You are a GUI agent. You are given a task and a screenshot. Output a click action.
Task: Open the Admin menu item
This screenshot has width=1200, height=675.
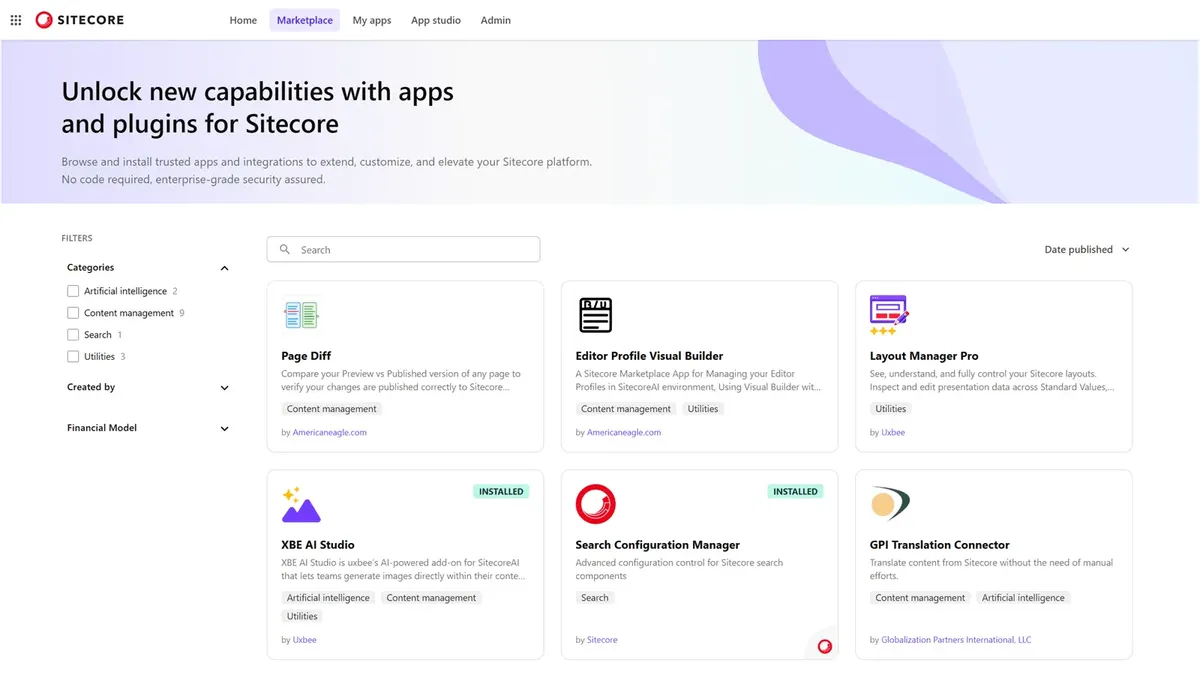(x=495, y=19)
